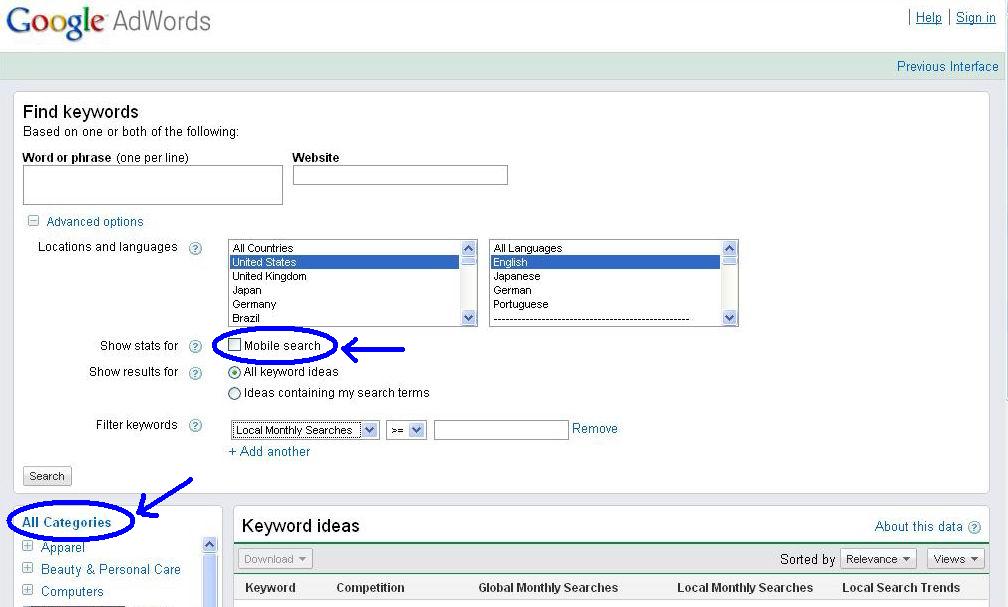Viewport: 1008px width, 607px height.
Task: Select English in language list
Action: [606, 262]
